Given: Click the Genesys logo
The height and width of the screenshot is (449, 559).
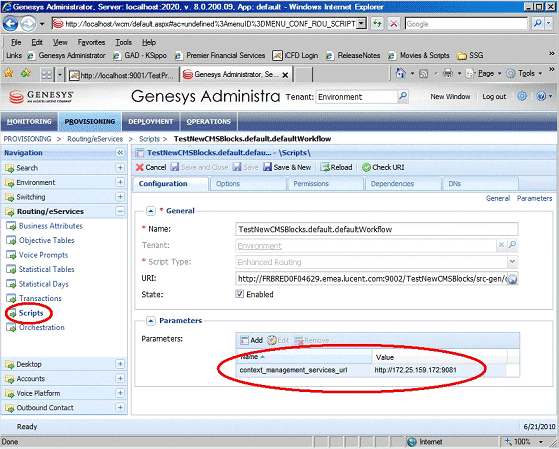Looking at the screenshot, I should click(41, 97).
